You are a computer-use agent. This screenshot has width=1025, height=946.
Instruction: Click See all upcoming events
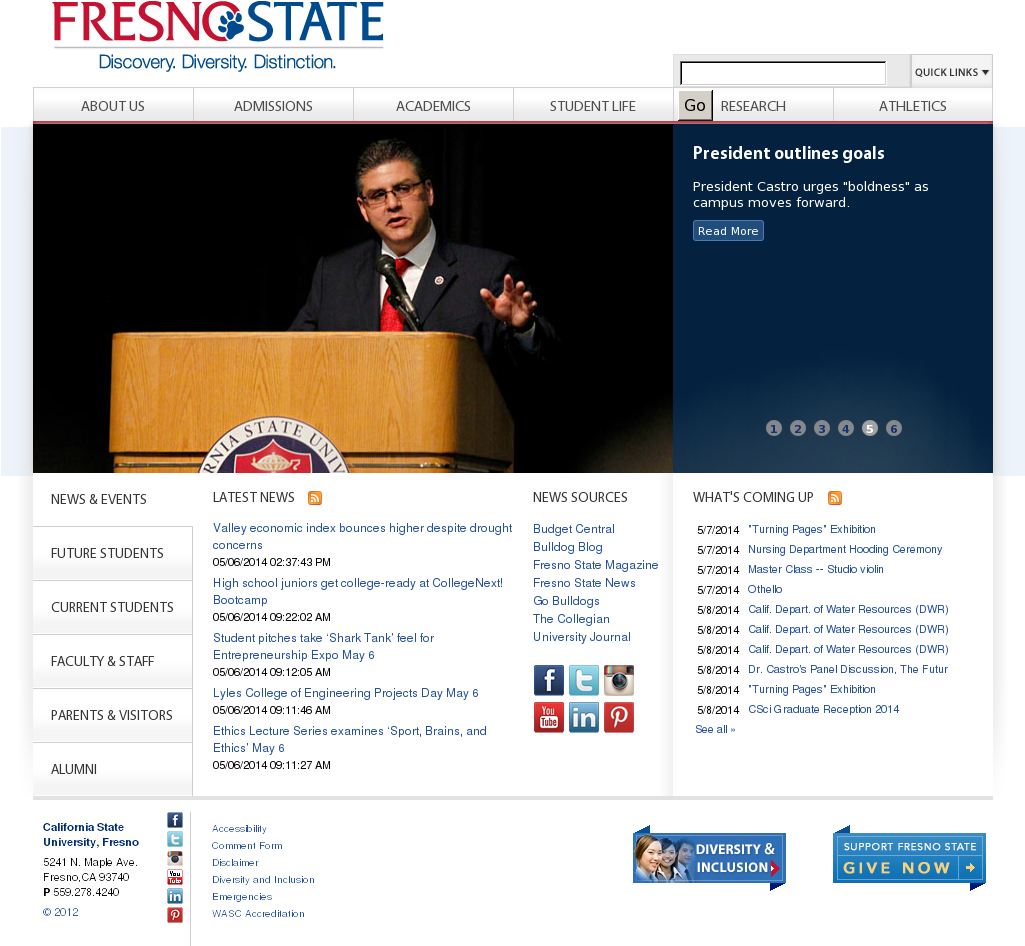(x=715, y=729)
